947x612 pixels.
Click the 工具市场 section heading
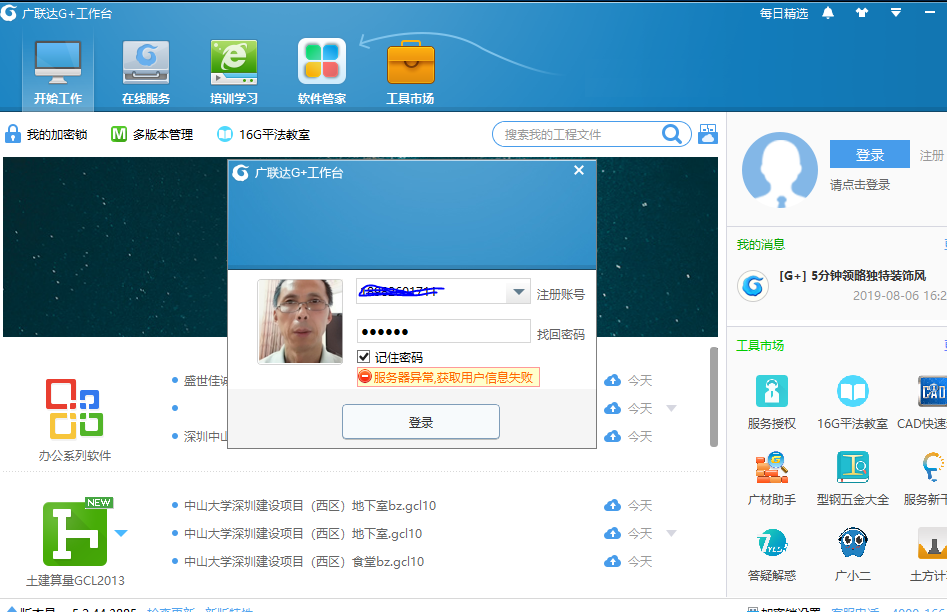coord(760,346)
